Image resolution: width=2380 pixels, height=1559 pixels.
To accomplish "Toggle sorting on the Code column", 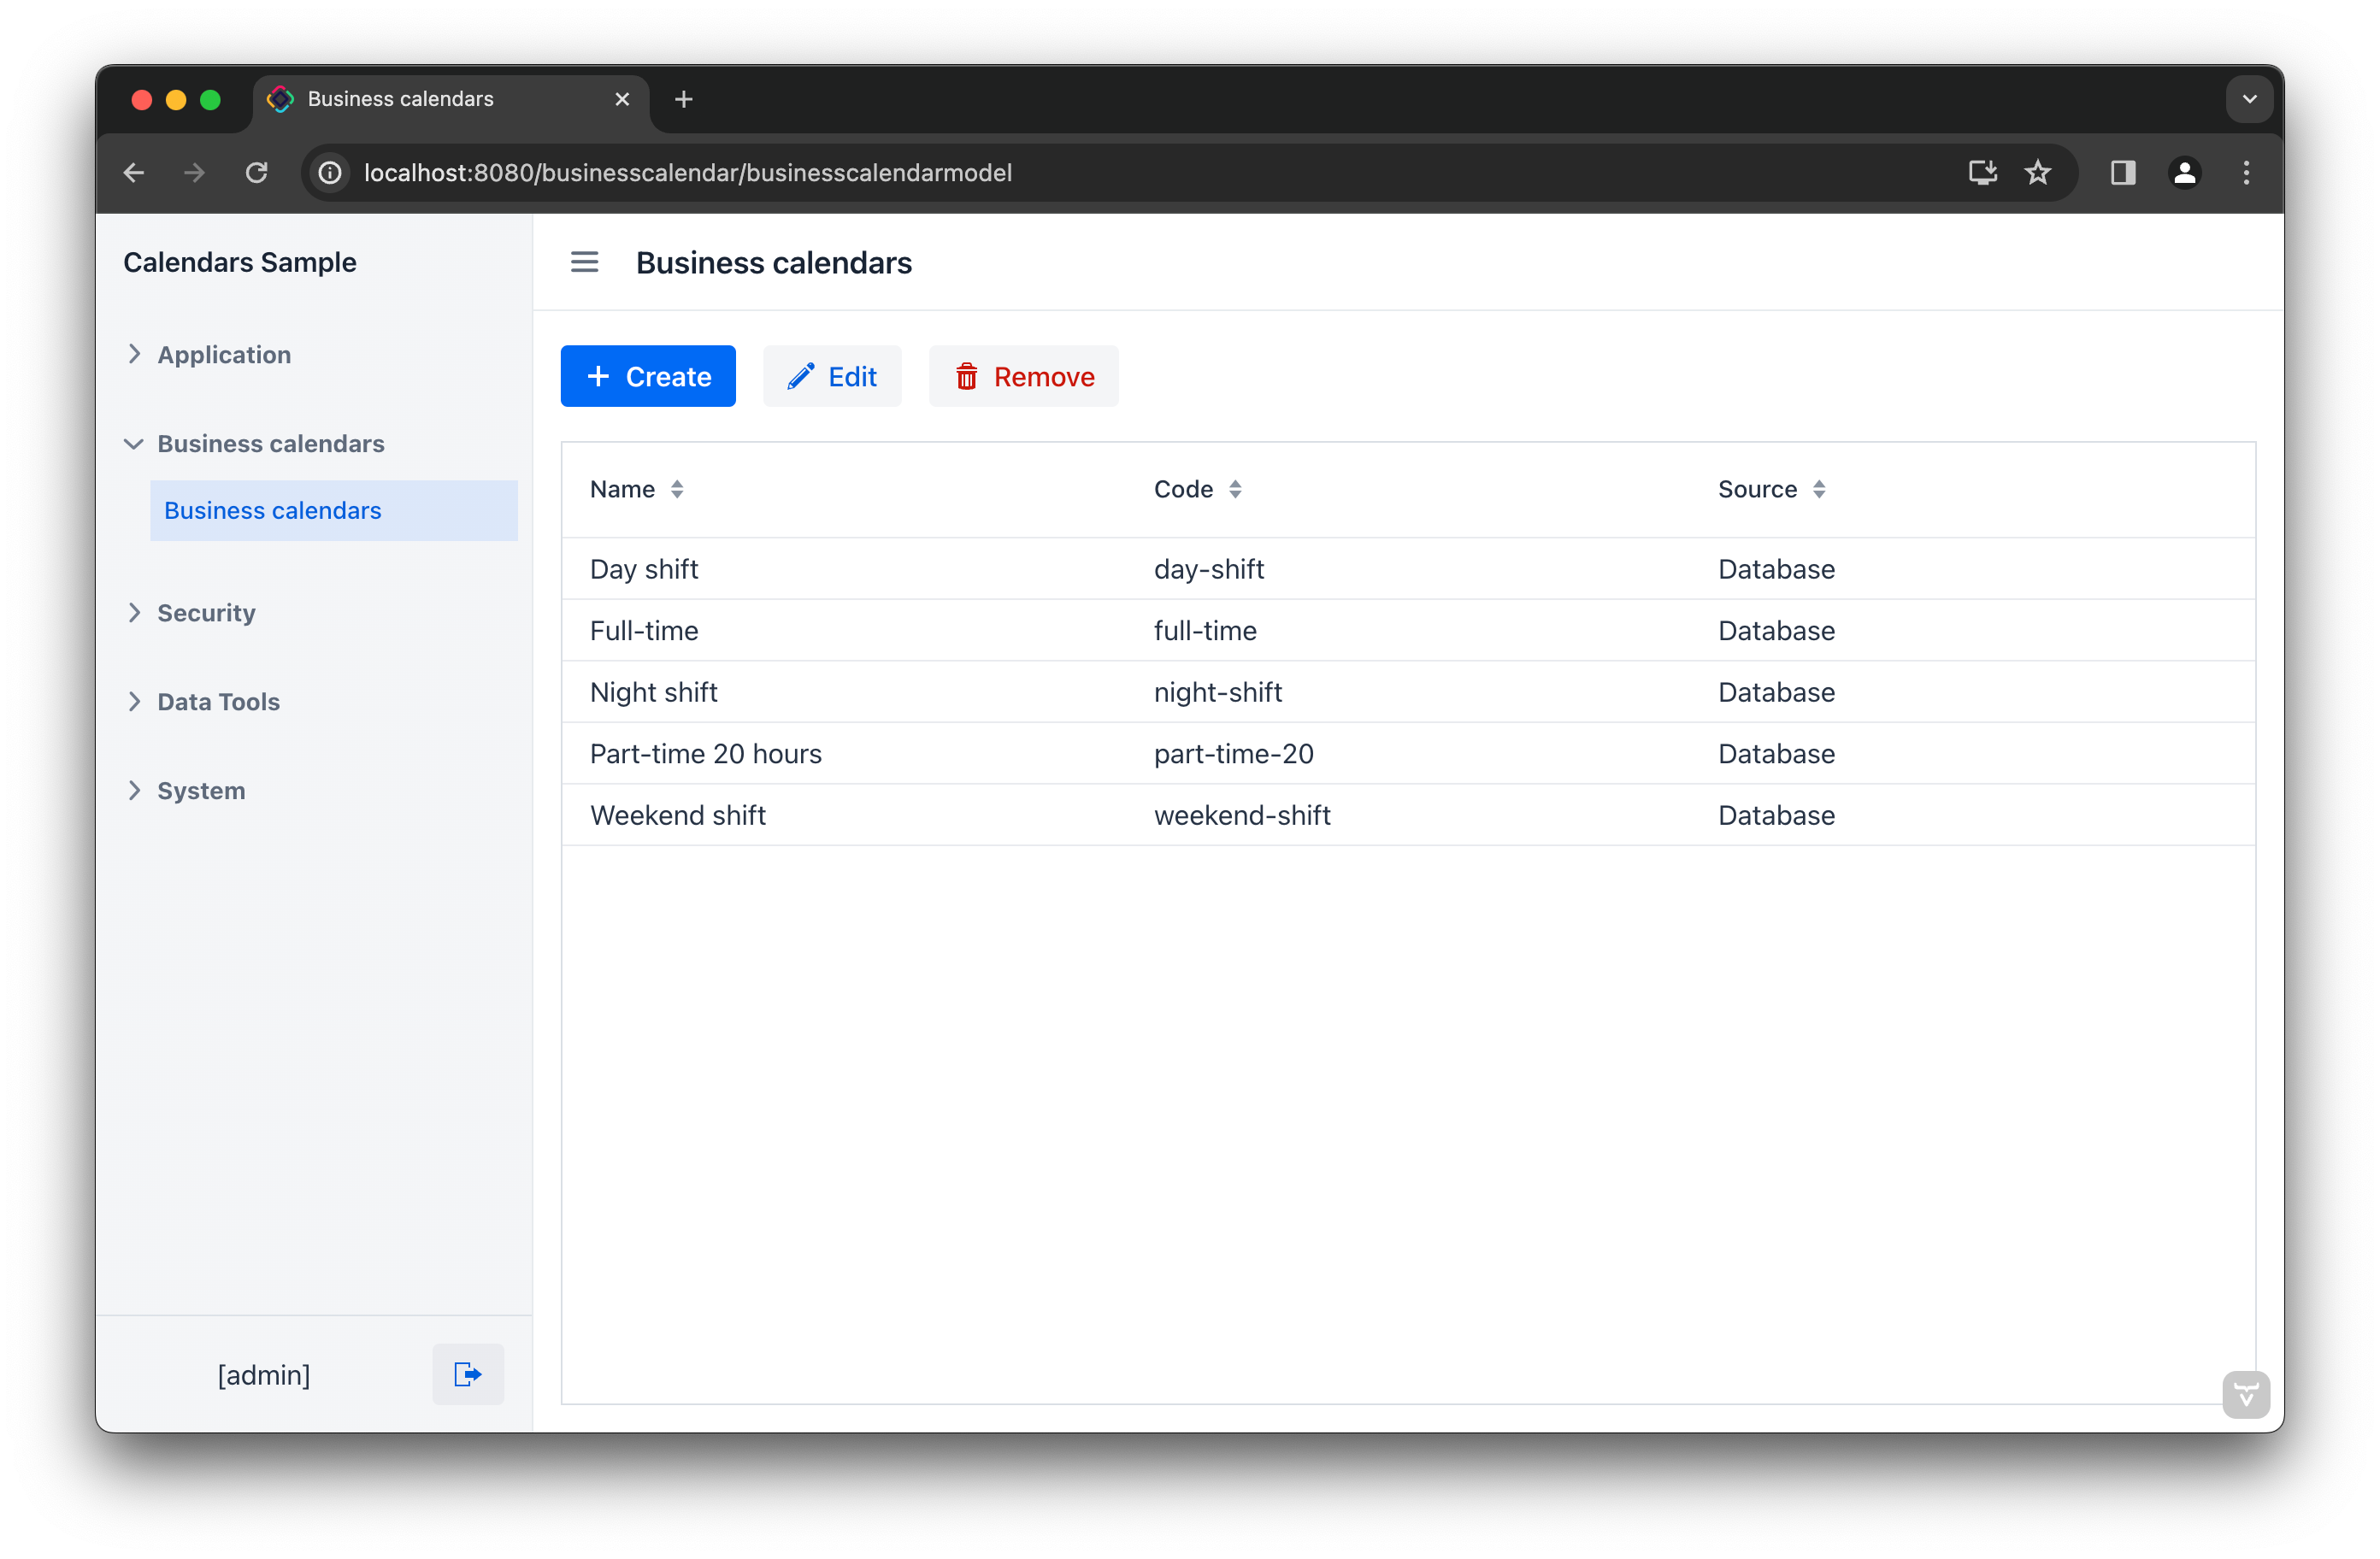I will pos(1236,489).
